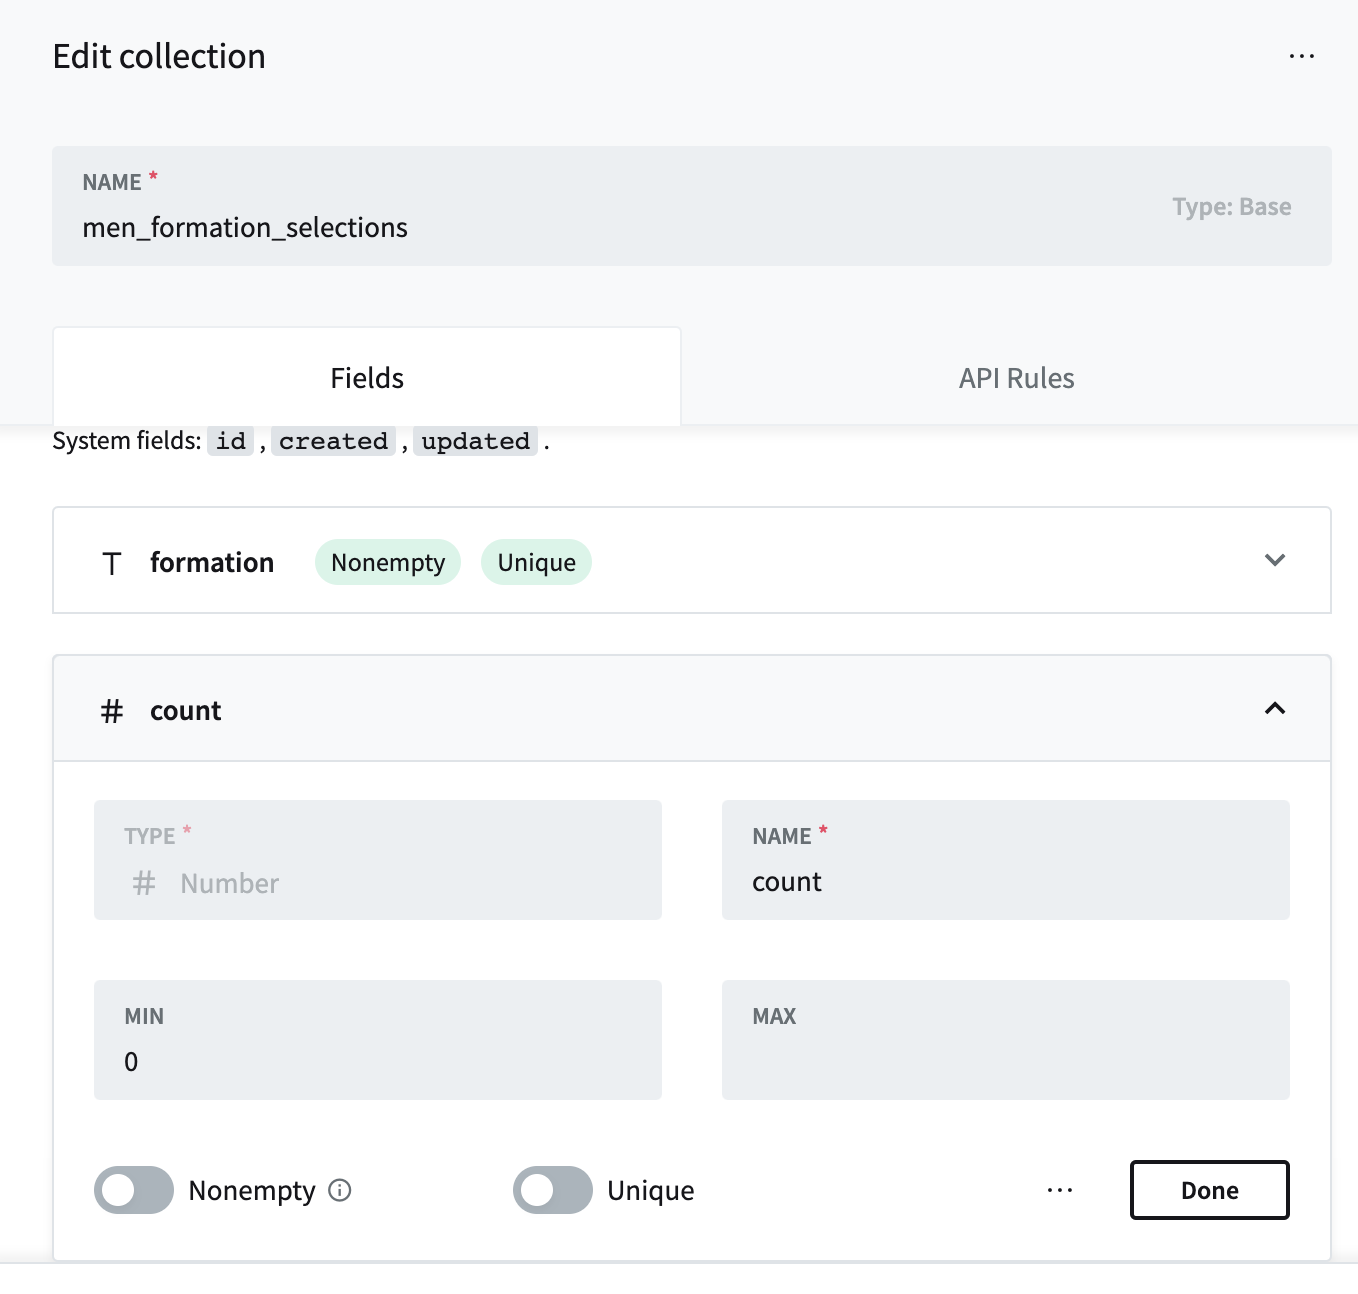
Task: Click the Nonempty badge on formation
Action: [388, 562]
